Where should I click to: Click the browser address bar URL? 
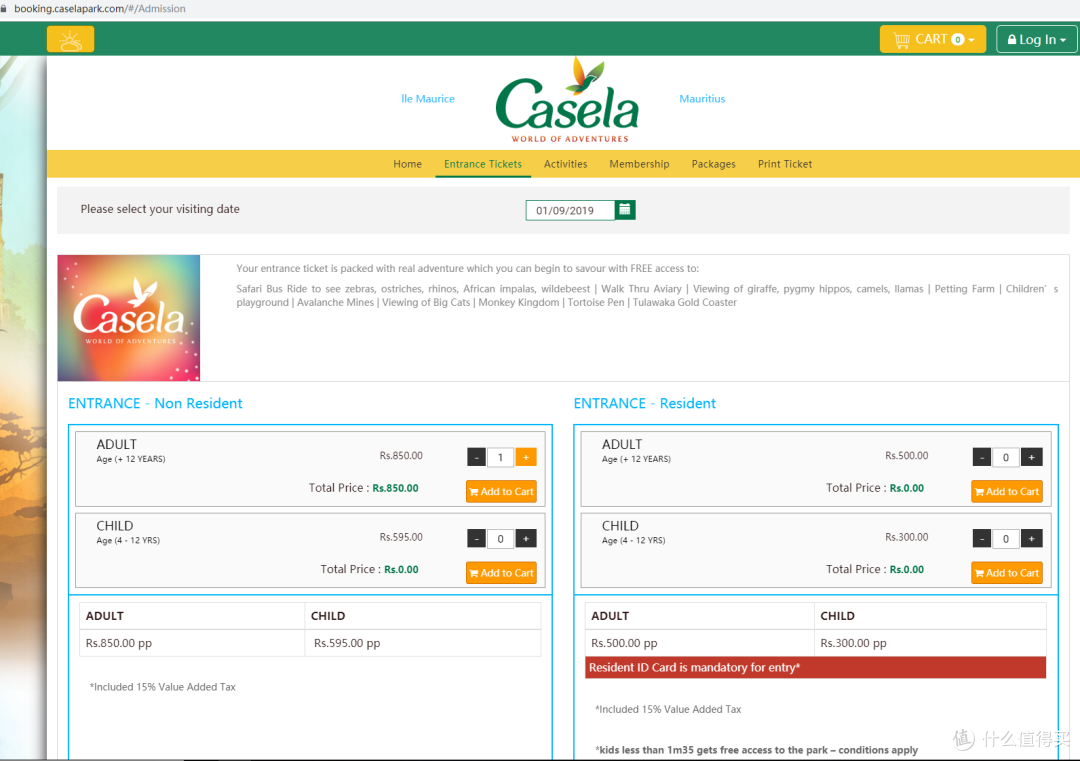[x=100, y=9]
